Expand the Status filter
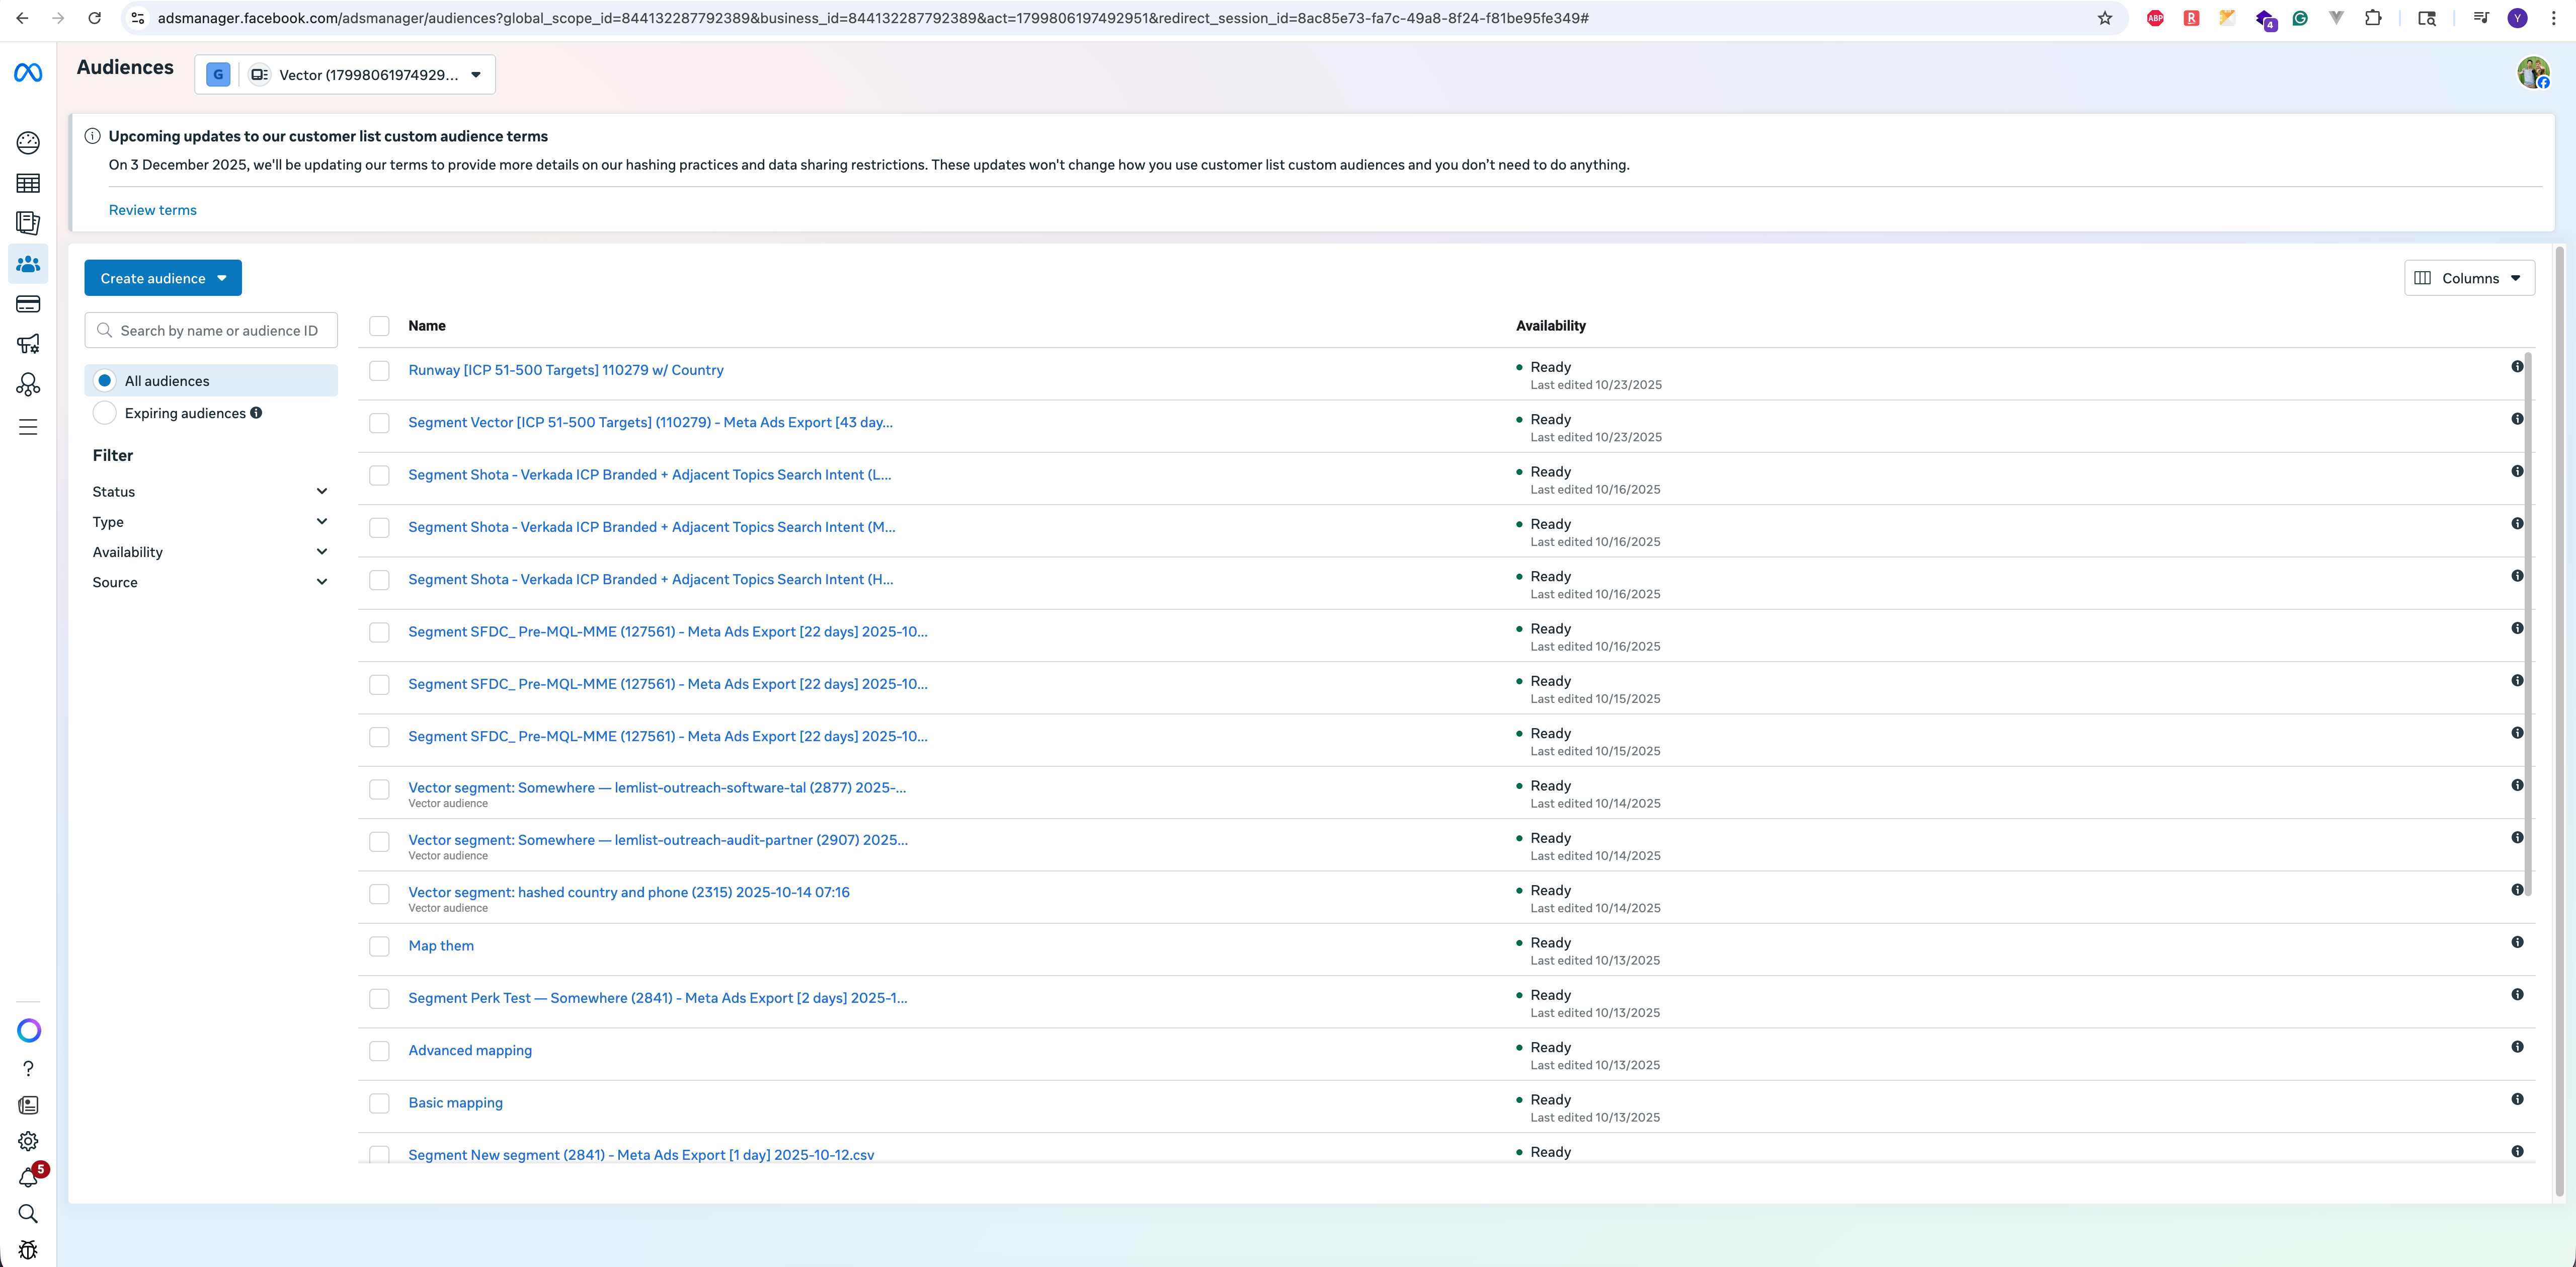 (210, 492)
